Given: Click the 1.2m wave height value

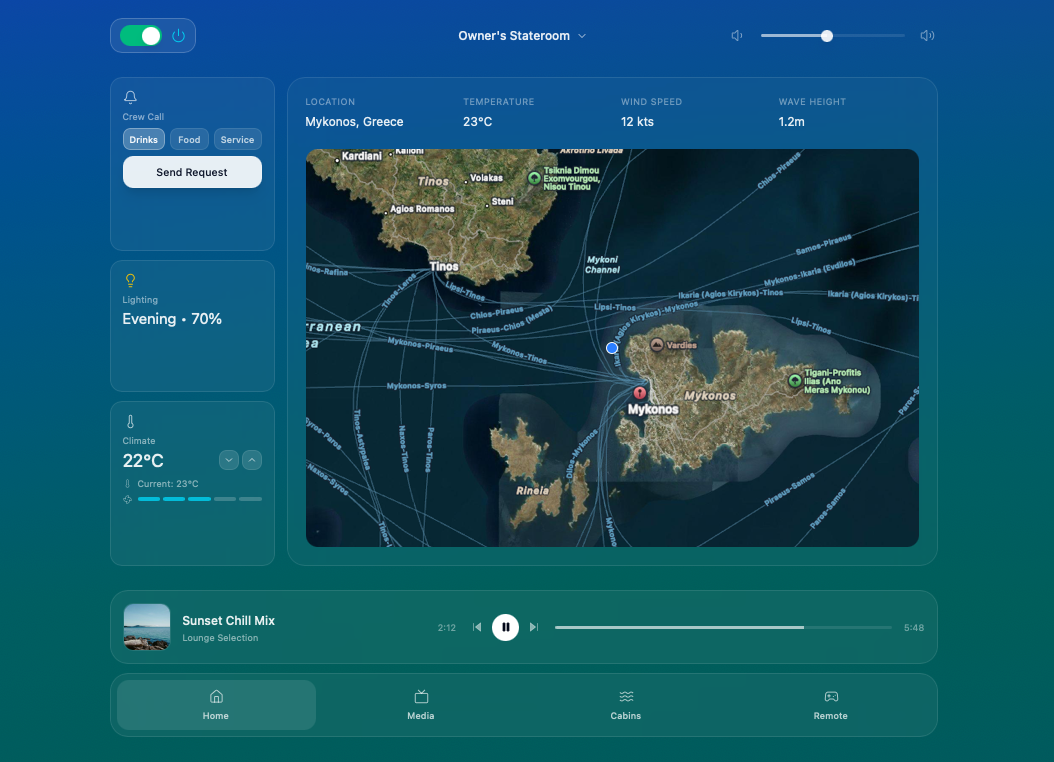Looking at the screenshot, I should 791,122.
